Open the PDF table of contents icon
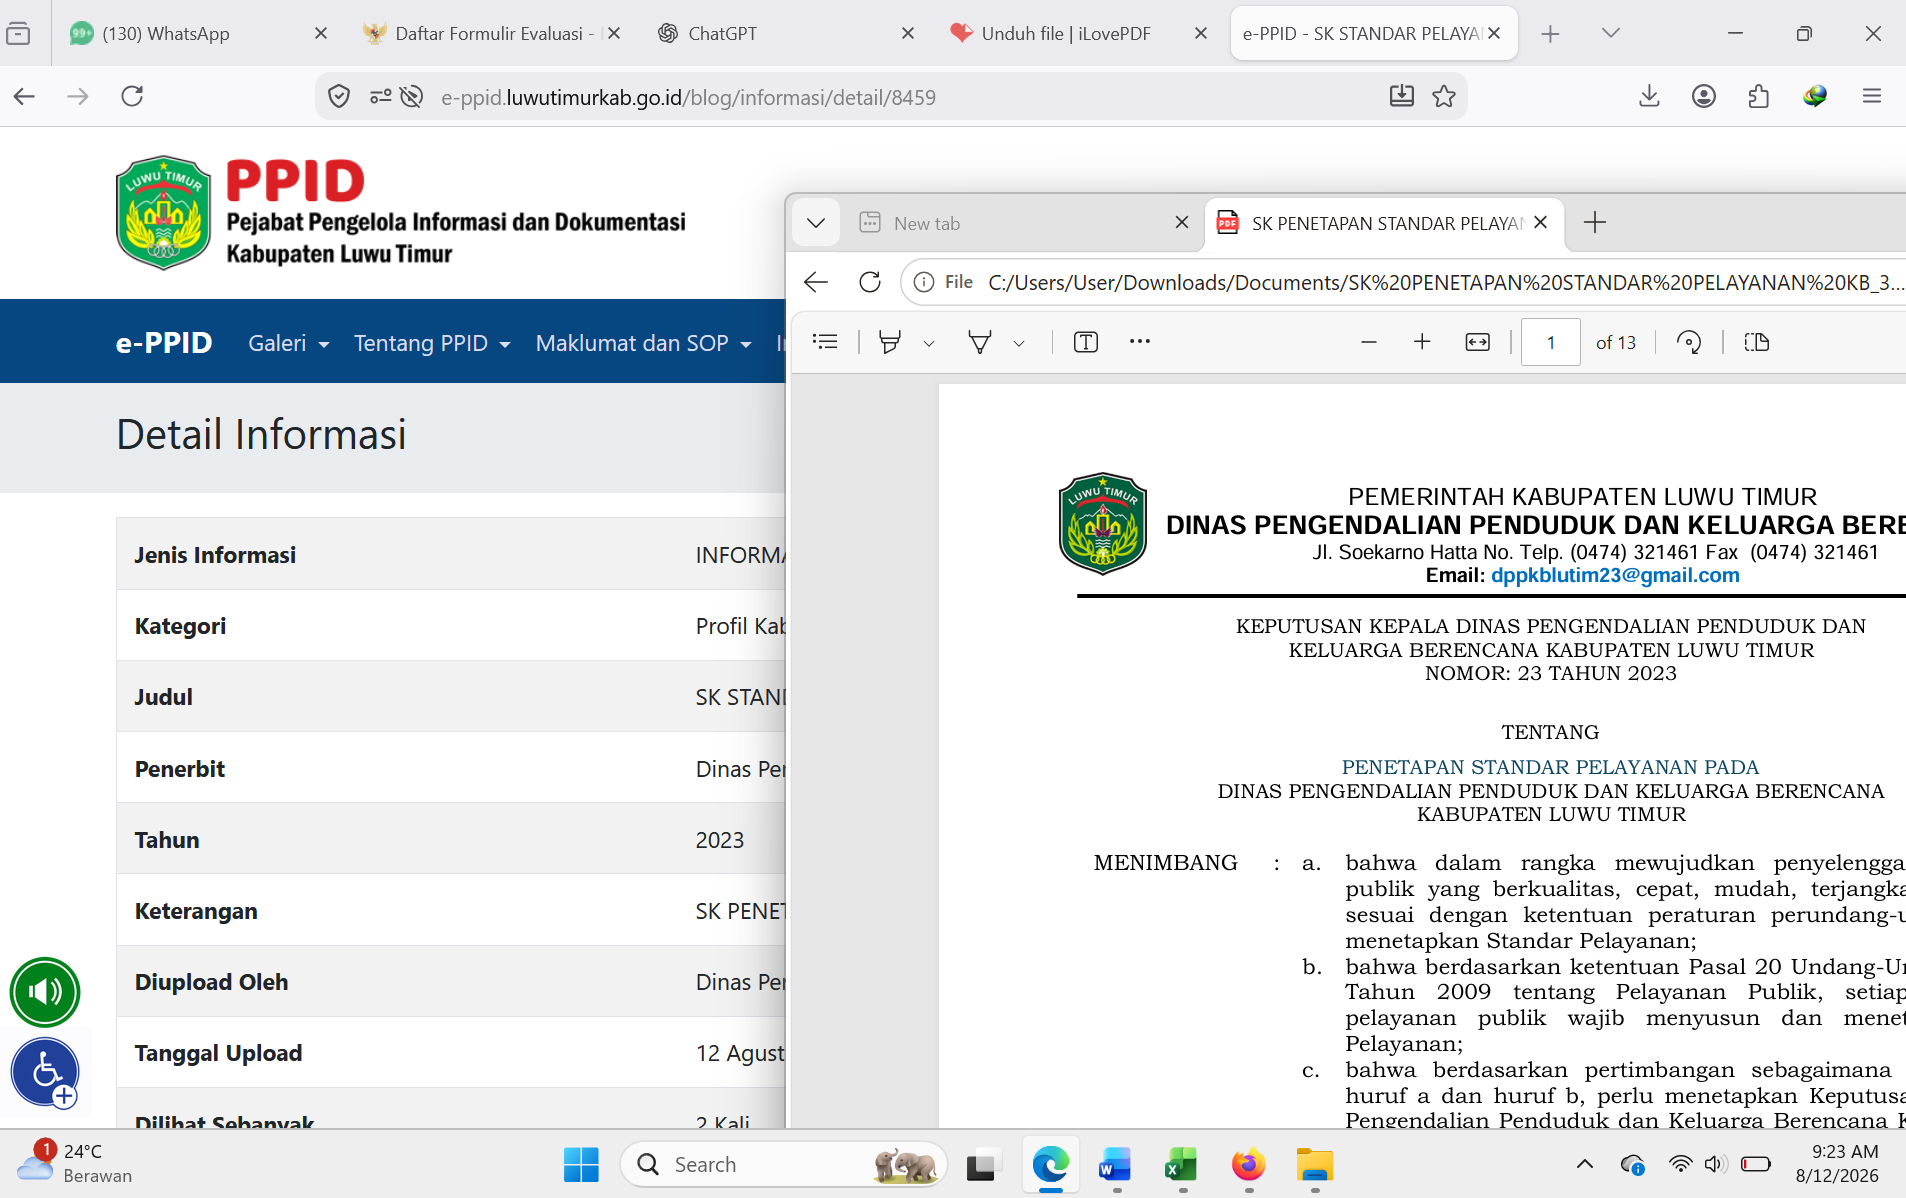The image size is (1906, 1198). coord(825,342)
